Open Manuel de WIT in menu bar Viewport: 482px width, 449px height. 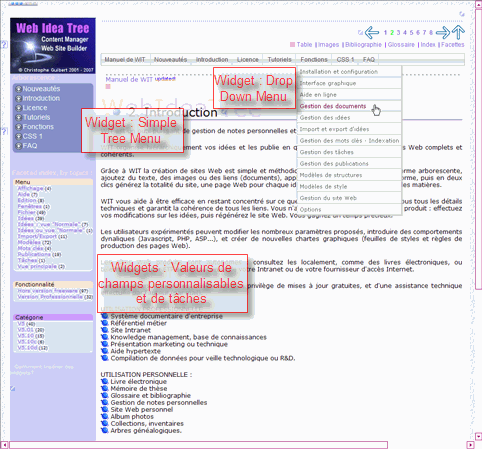pyautogui.click(x=125, y=59)
